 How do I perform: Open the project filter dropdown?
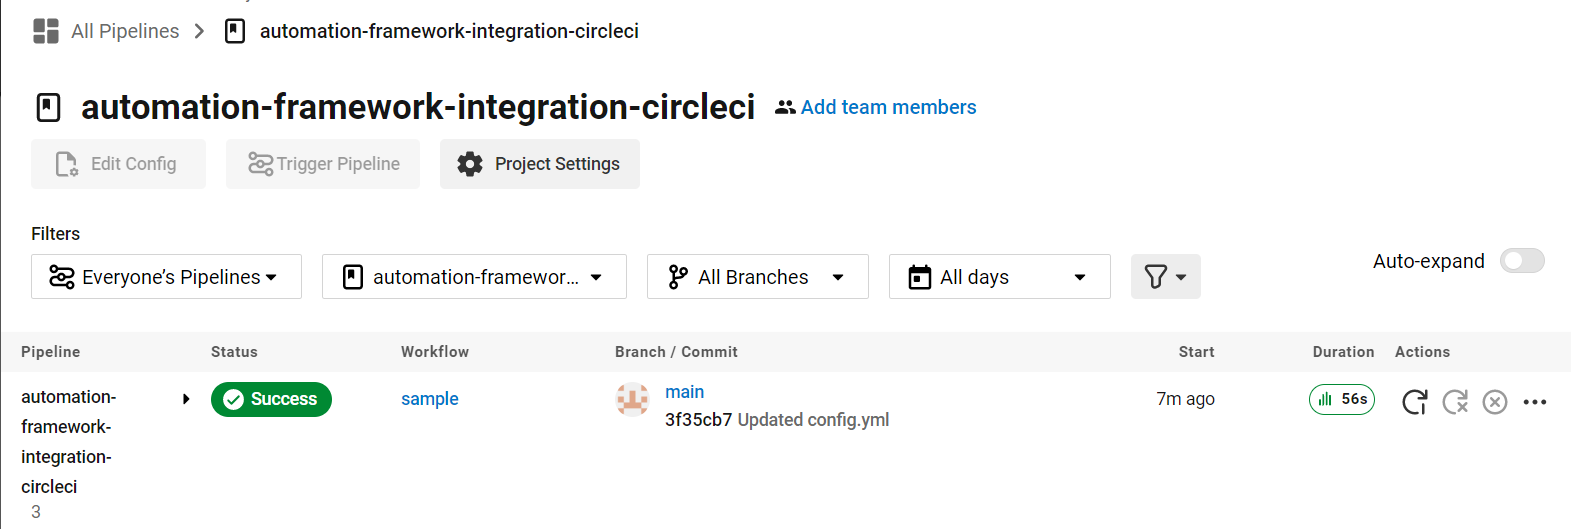point(474,277)
